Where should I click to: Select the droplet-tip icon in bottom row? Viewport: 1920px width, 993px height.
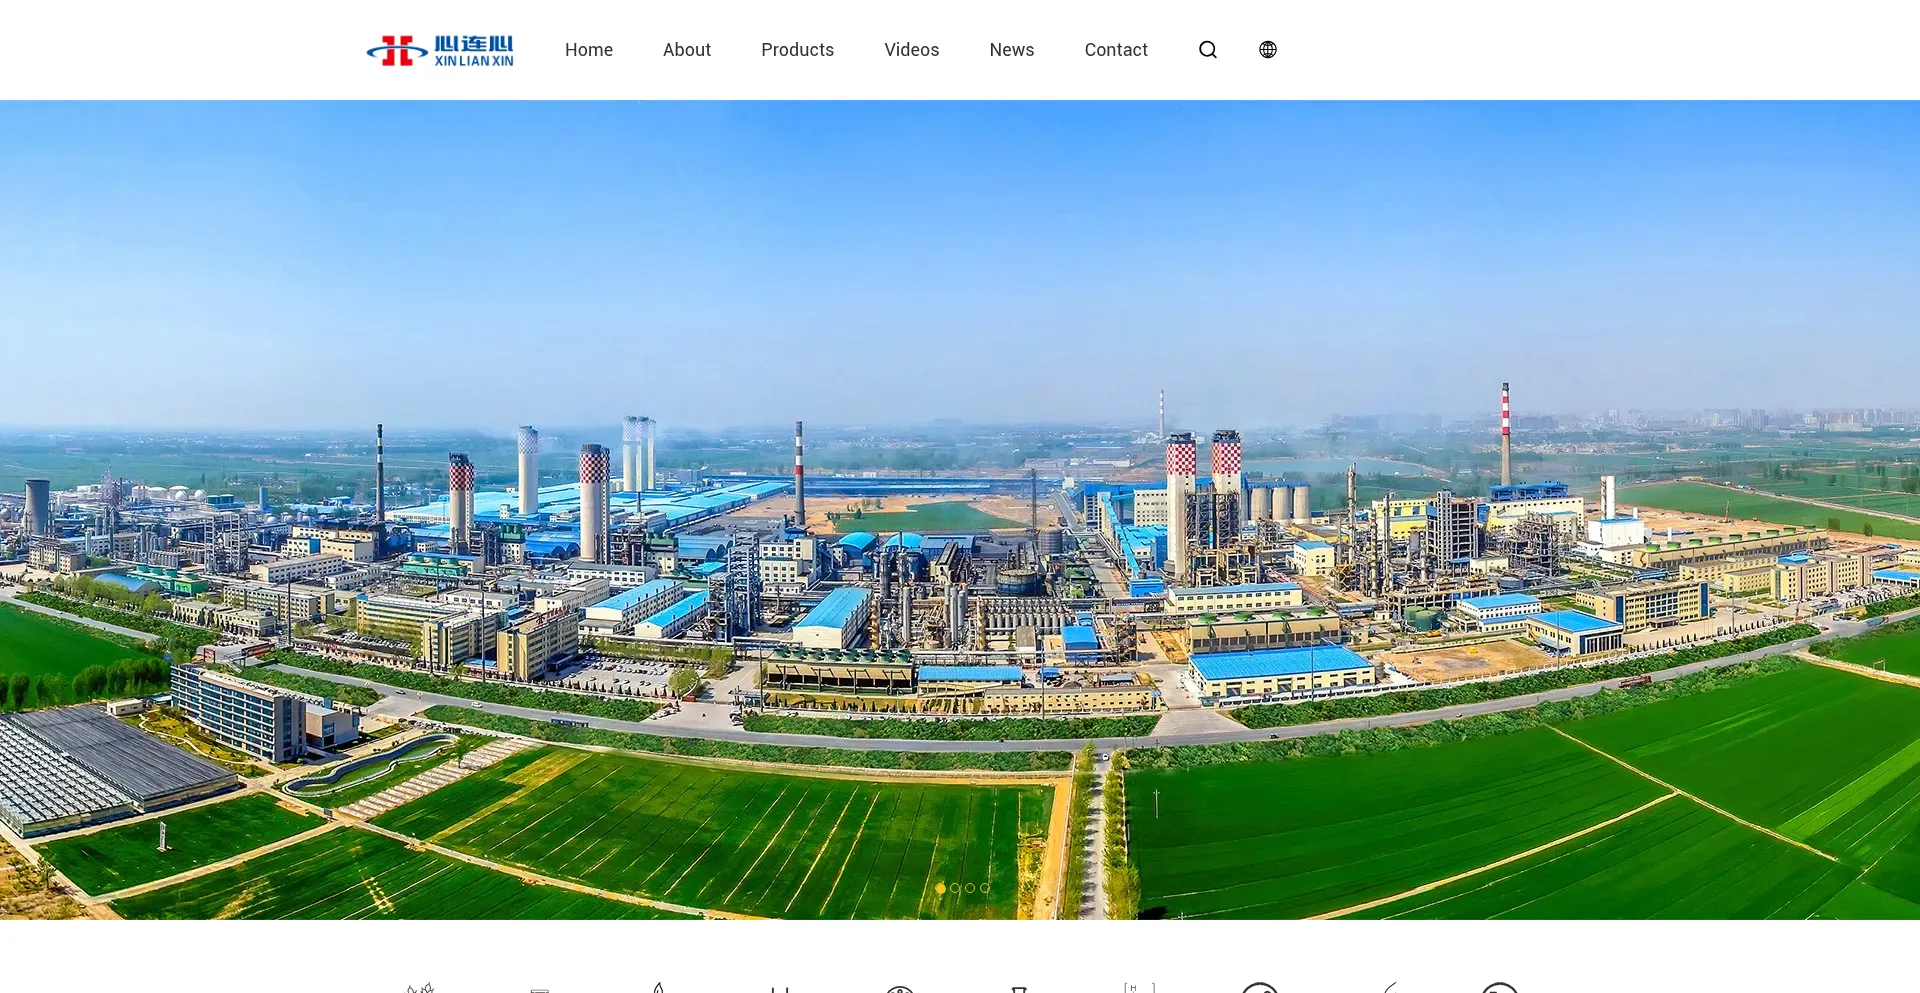click(x=659, y=988)
